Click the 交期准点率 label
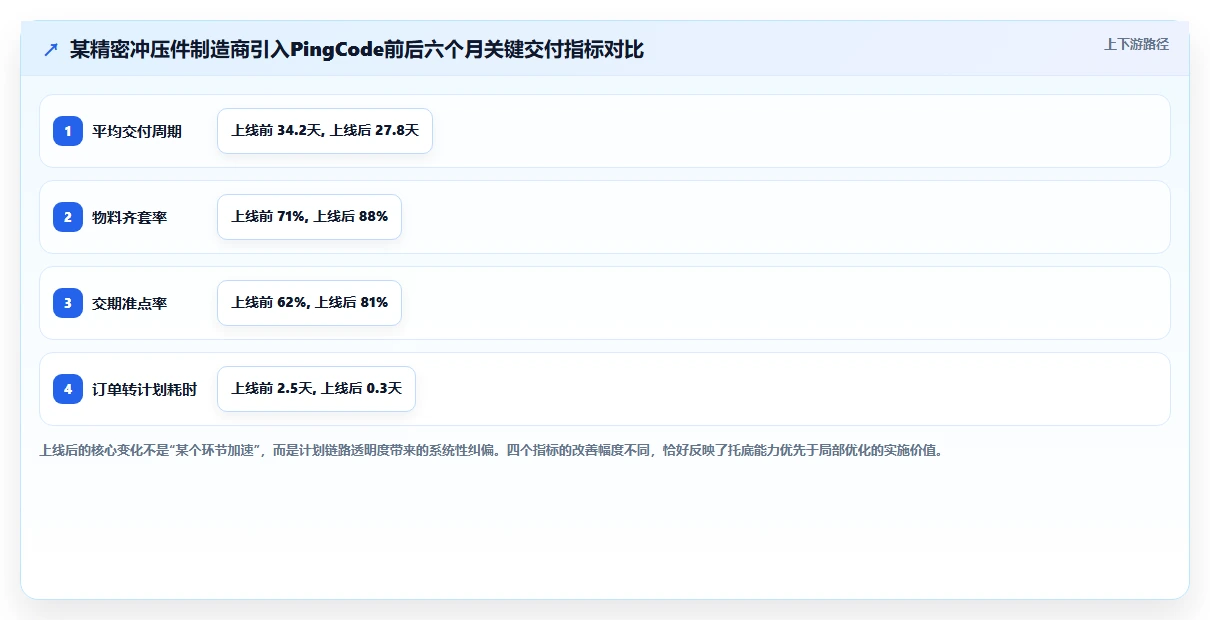 (130, 303)
